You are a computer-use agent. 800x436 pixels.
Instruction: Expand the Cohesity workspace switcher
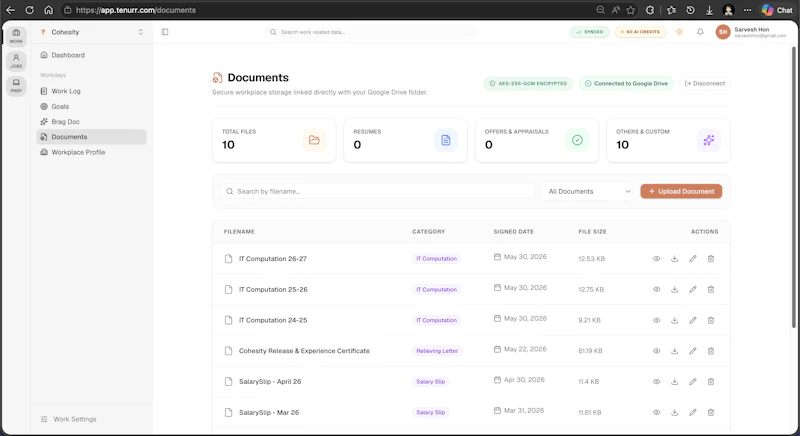(91, 32)
